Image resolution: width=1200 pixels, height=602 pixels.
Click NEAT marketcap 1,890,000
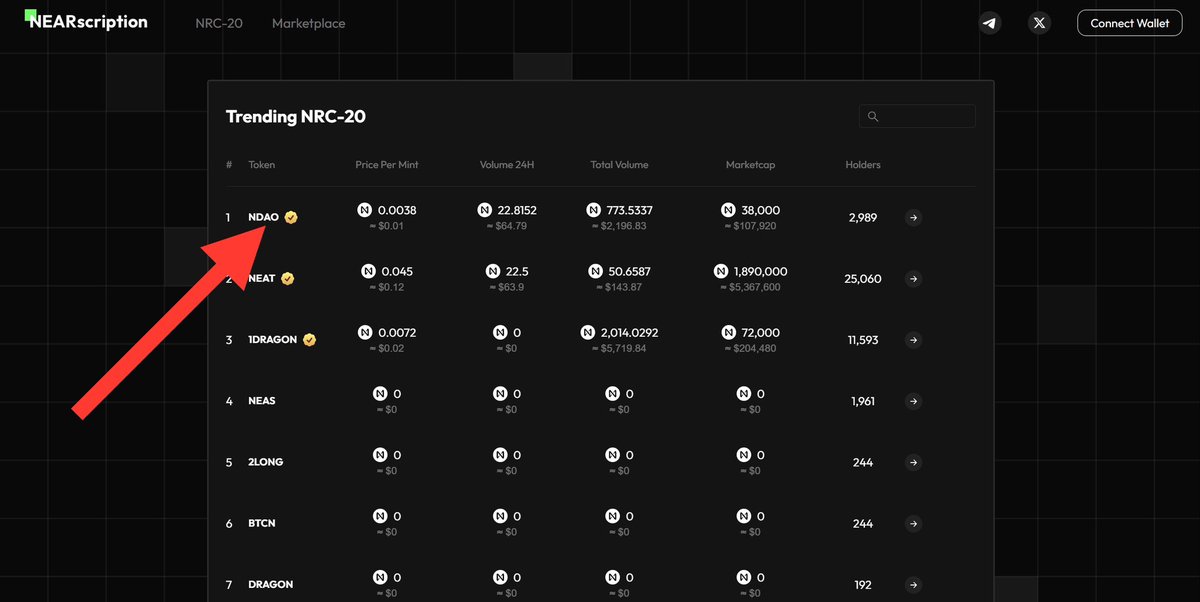(760, 272)
